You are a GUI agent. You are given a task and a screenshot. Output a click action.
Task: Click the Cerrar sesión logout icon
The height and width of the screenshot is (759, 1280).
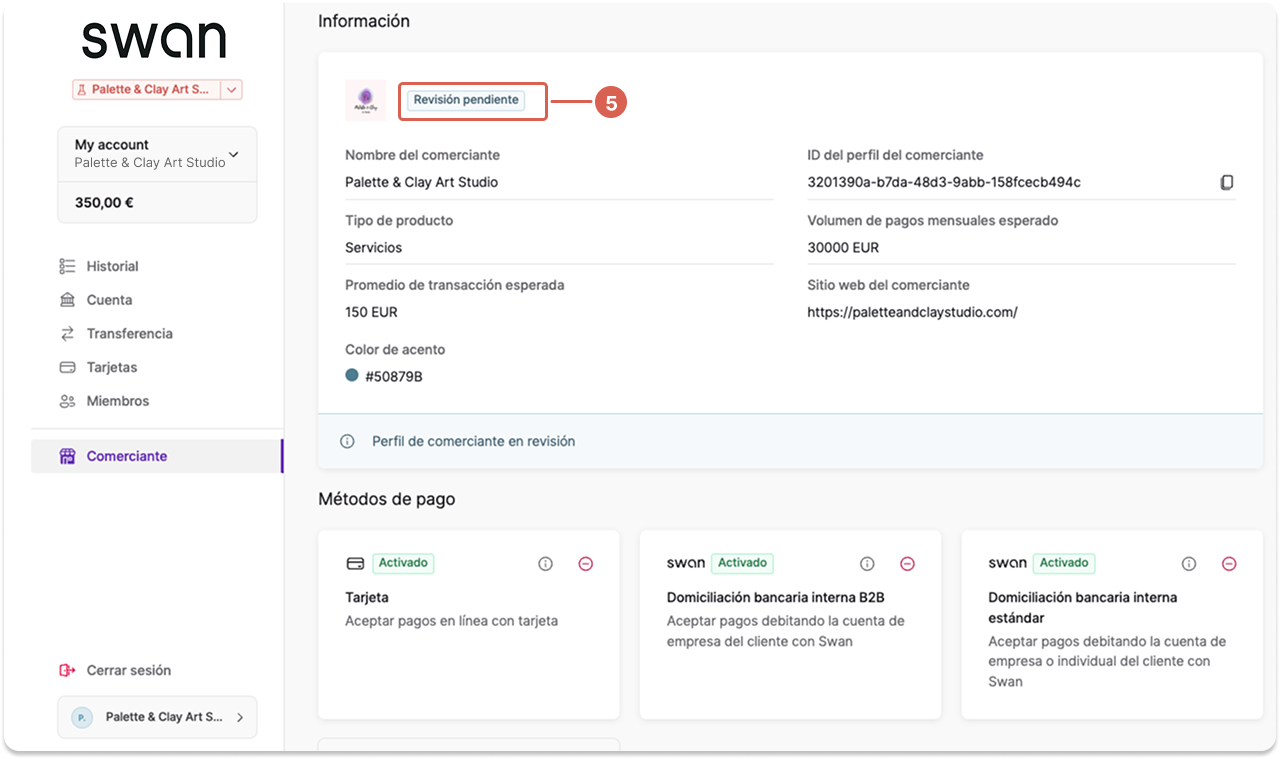click(x=68, y=670)
